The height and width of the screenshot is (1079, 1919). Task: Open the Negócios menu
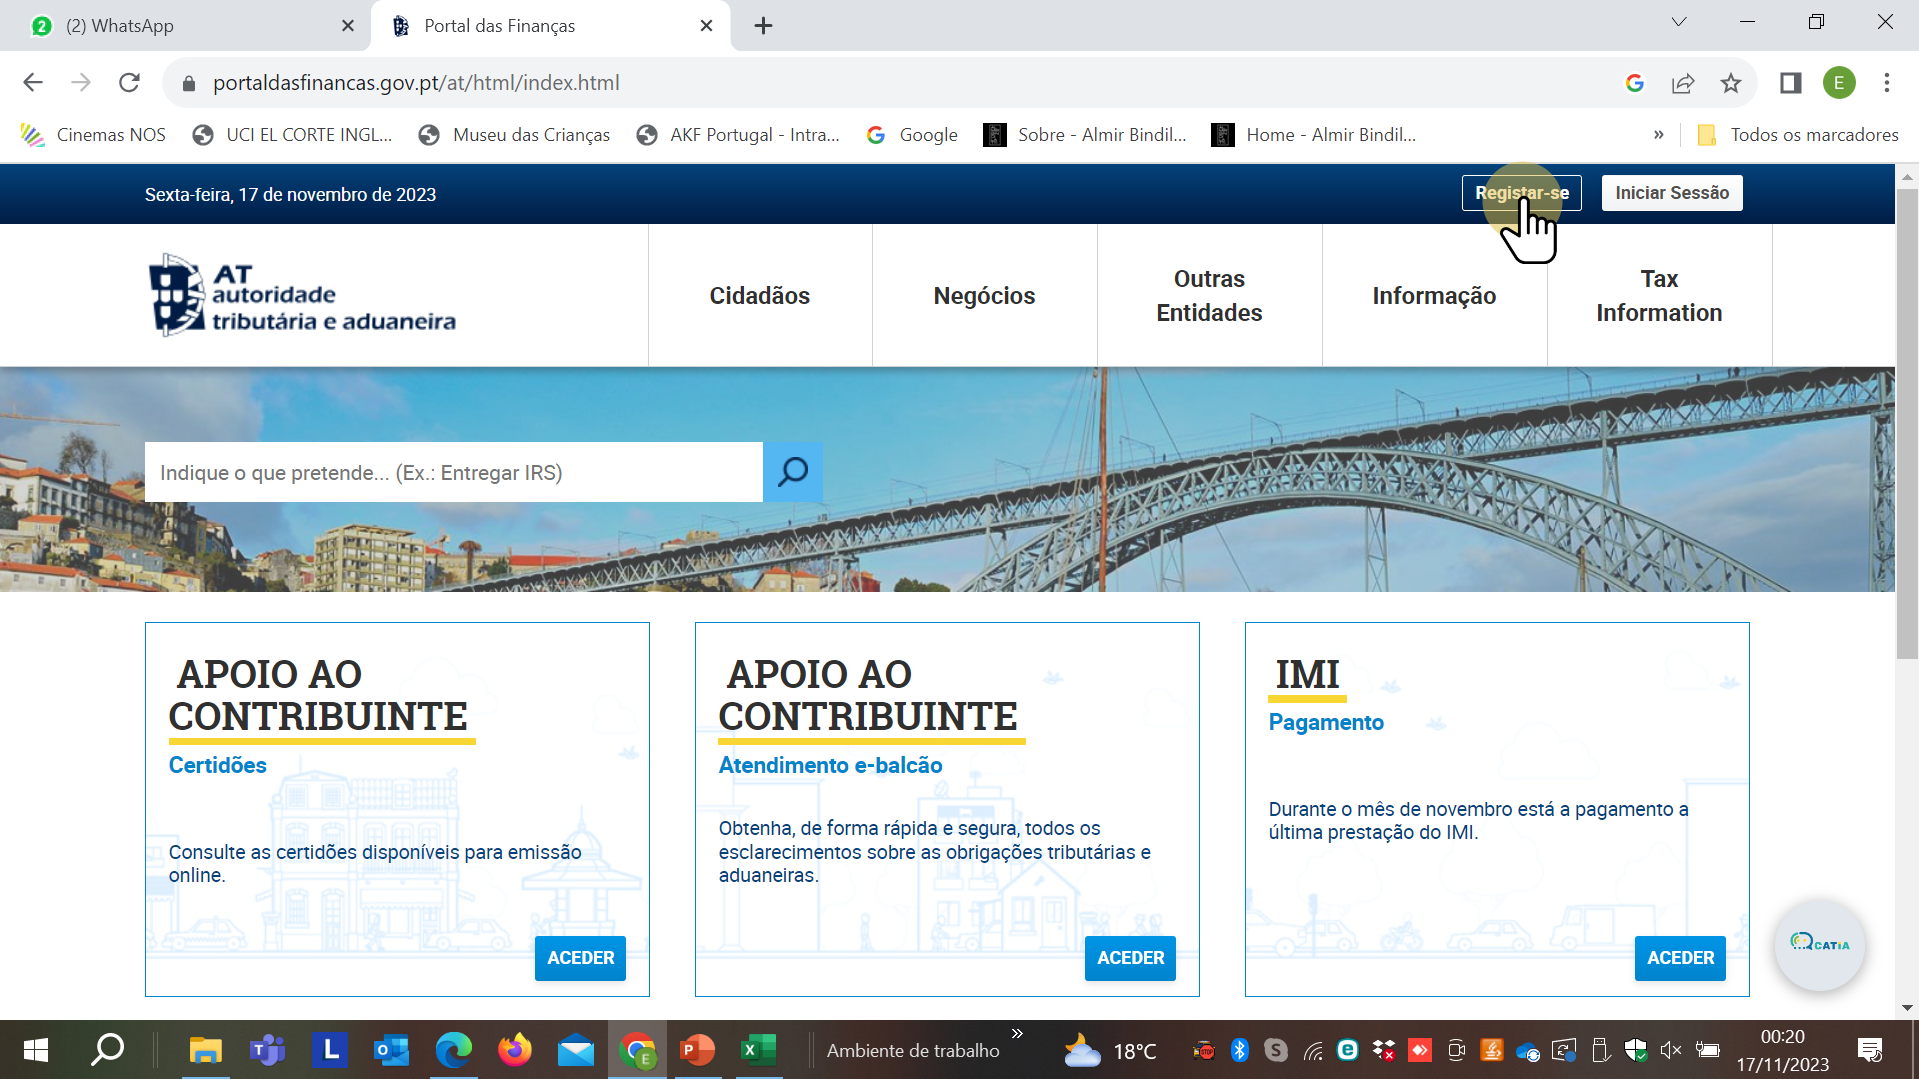click(984, 296)
